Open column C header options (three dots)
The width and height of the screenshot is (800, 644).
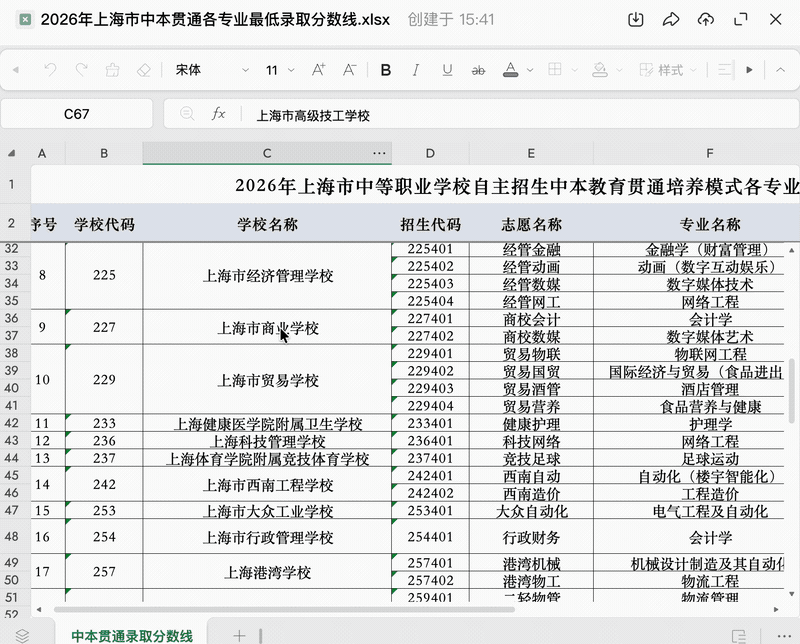[379, 153]
